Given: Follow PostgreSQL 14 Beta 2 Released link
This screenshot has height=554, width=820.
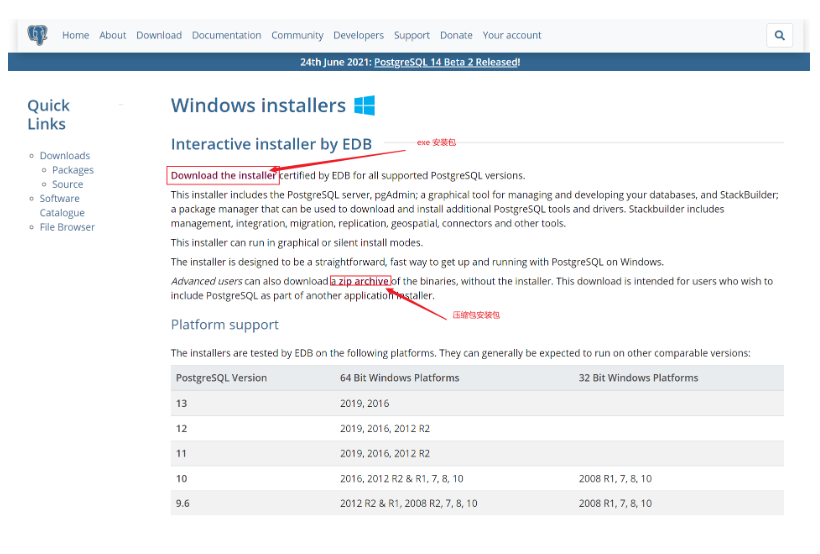Looking at the screenshot, I should pyautogui.click(x=446, y=62).
